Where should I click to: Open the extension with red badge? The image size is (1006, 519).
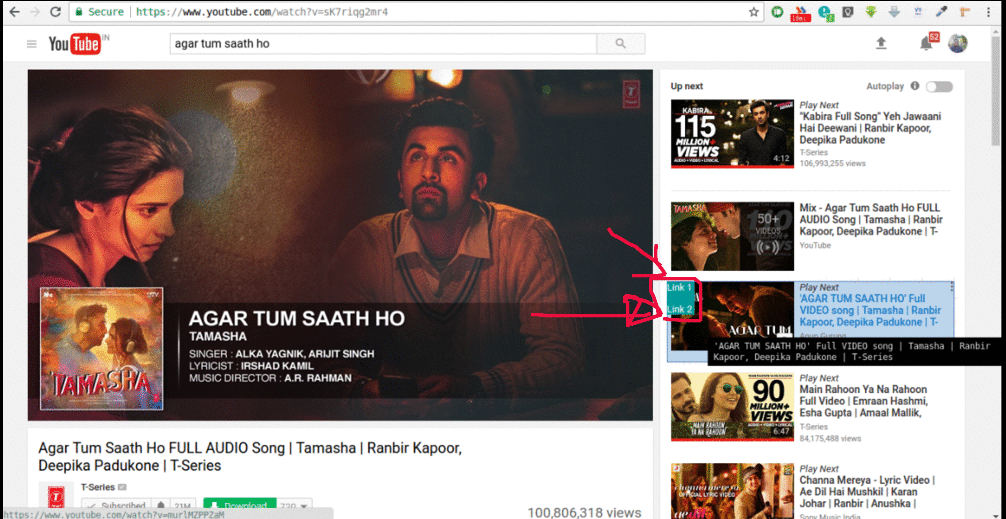click(799, 13)
